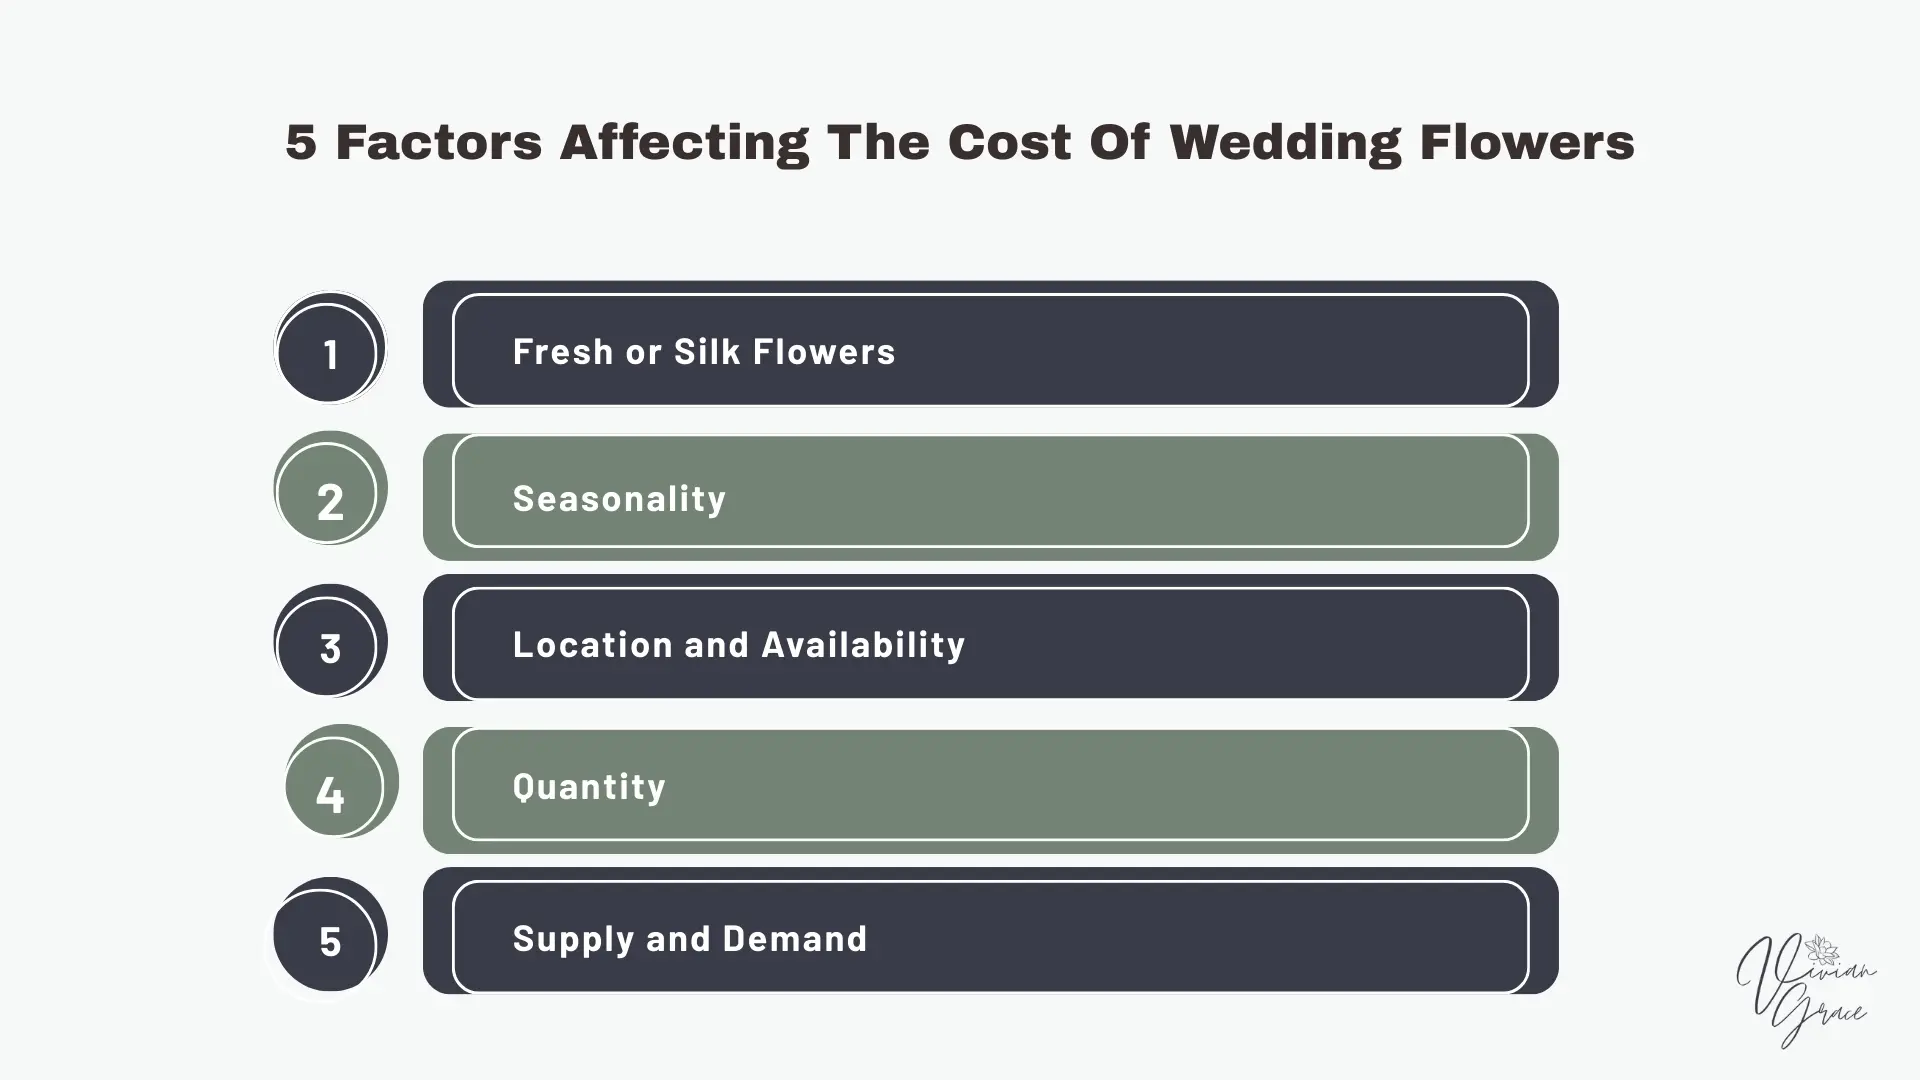1920x1080 pixels.
Task: Select the green number 4 circle
Action: 340,784
